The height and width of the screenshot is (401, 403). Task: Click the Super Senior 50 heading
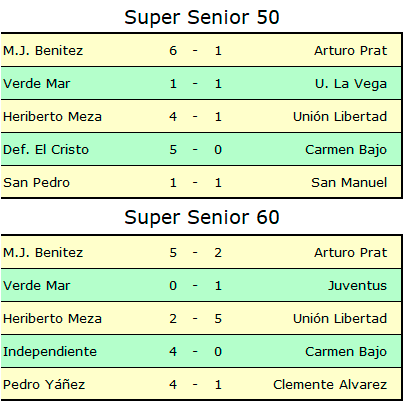click(x=202, y=17)
